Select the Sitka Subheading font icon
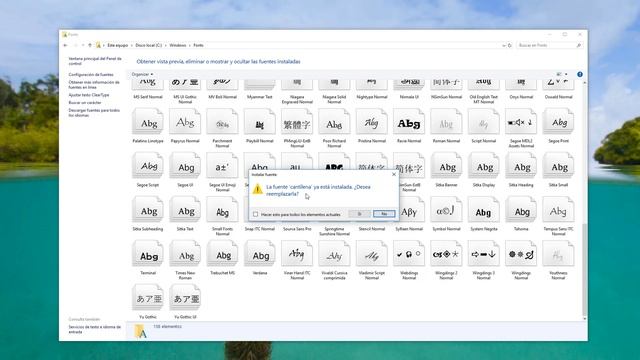 [148, 210]
